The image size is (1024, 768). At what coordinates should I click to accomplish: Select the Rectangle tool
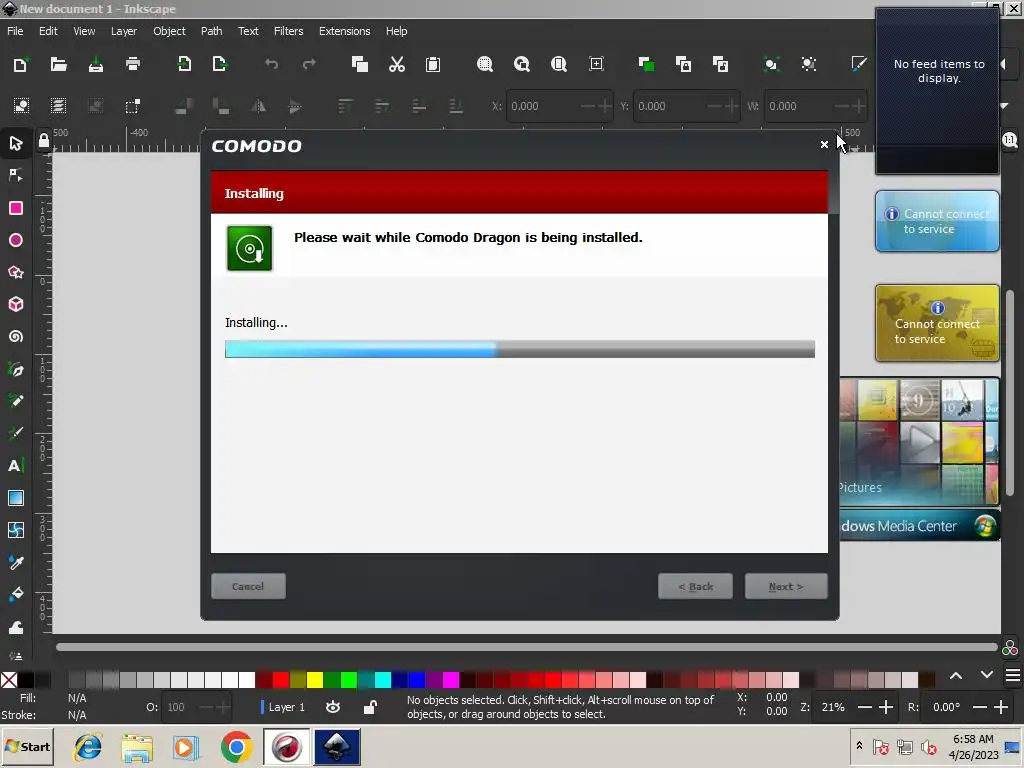tap(16, 208)
